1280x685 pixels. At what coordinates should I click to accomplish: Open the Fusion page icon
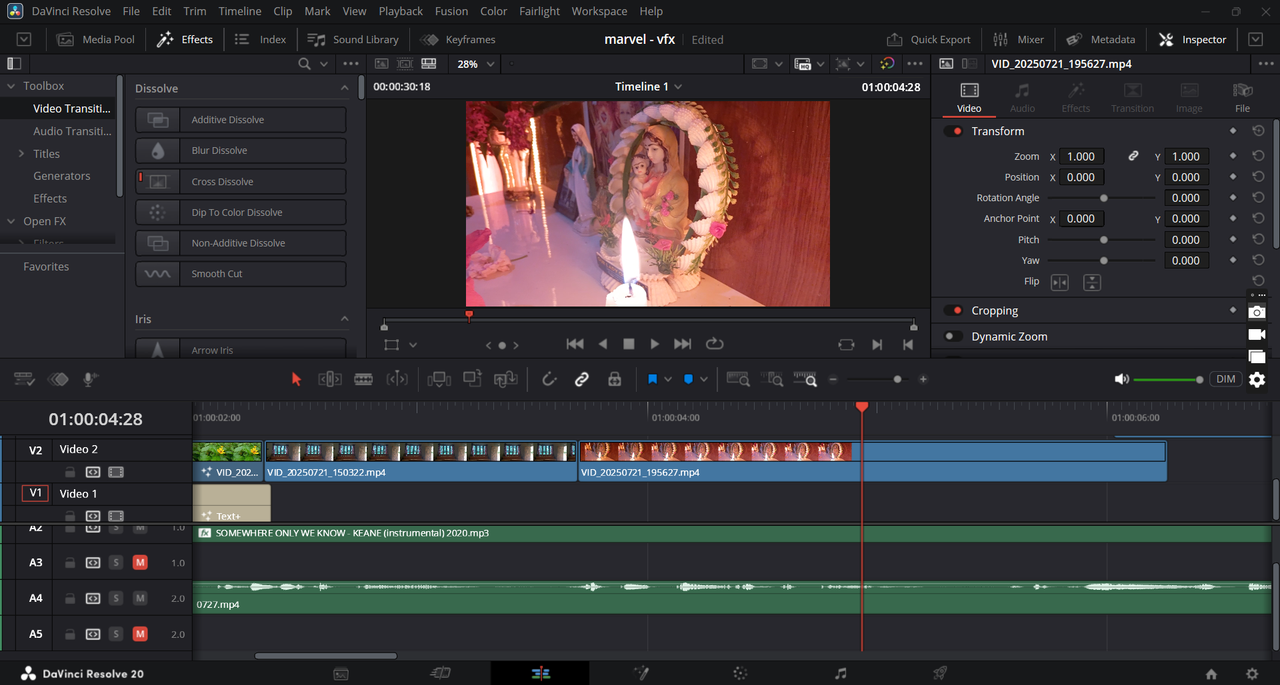[x=641, y=673]
